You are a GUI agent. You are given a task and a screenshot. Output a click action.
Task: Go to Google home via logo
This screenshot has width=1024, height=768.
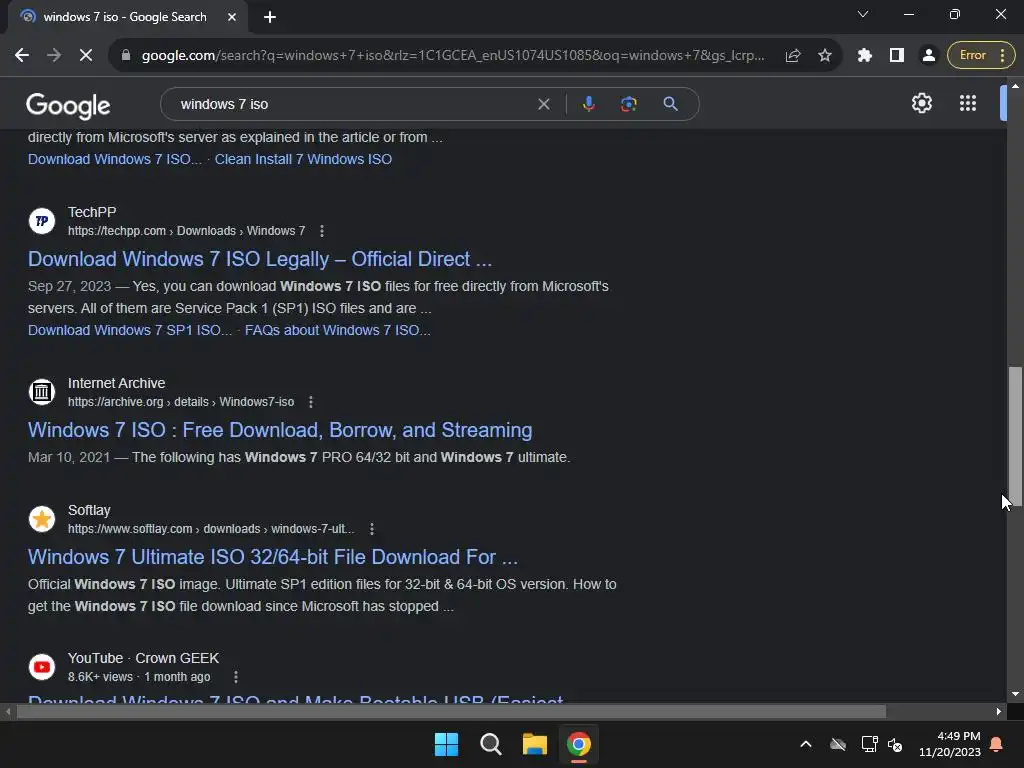coord(68,105)
